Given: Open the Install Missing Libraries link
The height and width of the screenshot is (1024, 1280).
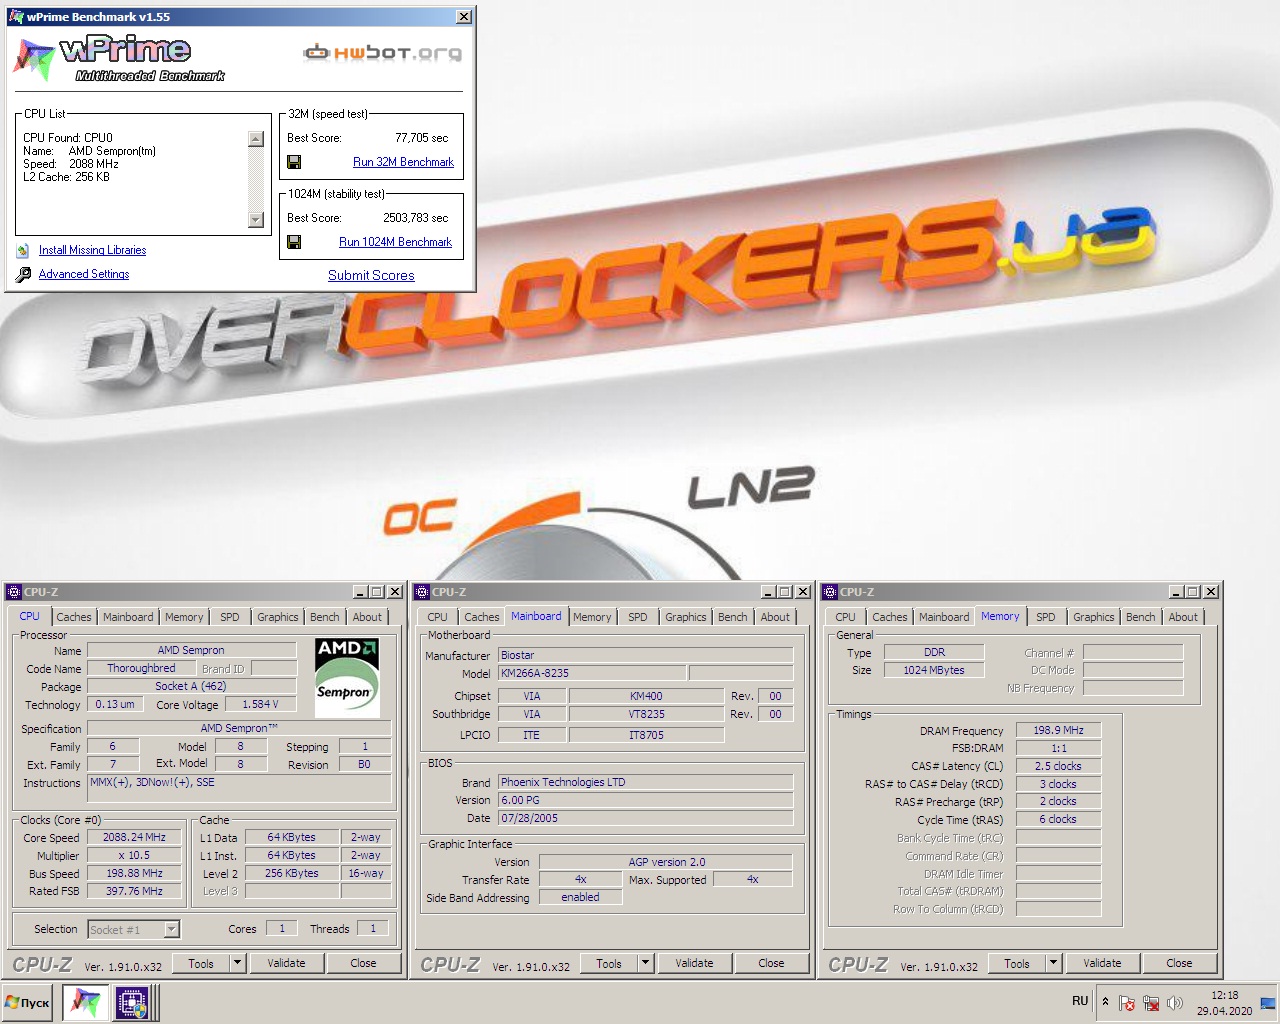Looking at the screenshot, I should [92, 250].
